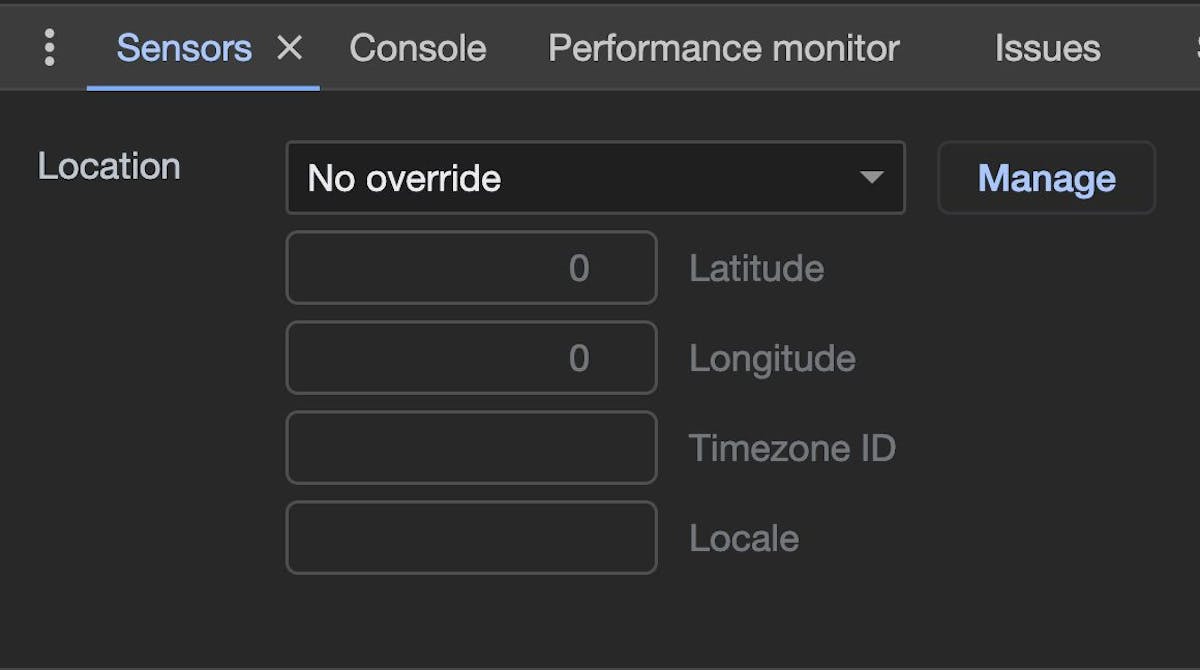1200x670 pixels.
Task: Select the Longitude value showing 0
Action: coord(580,358)
